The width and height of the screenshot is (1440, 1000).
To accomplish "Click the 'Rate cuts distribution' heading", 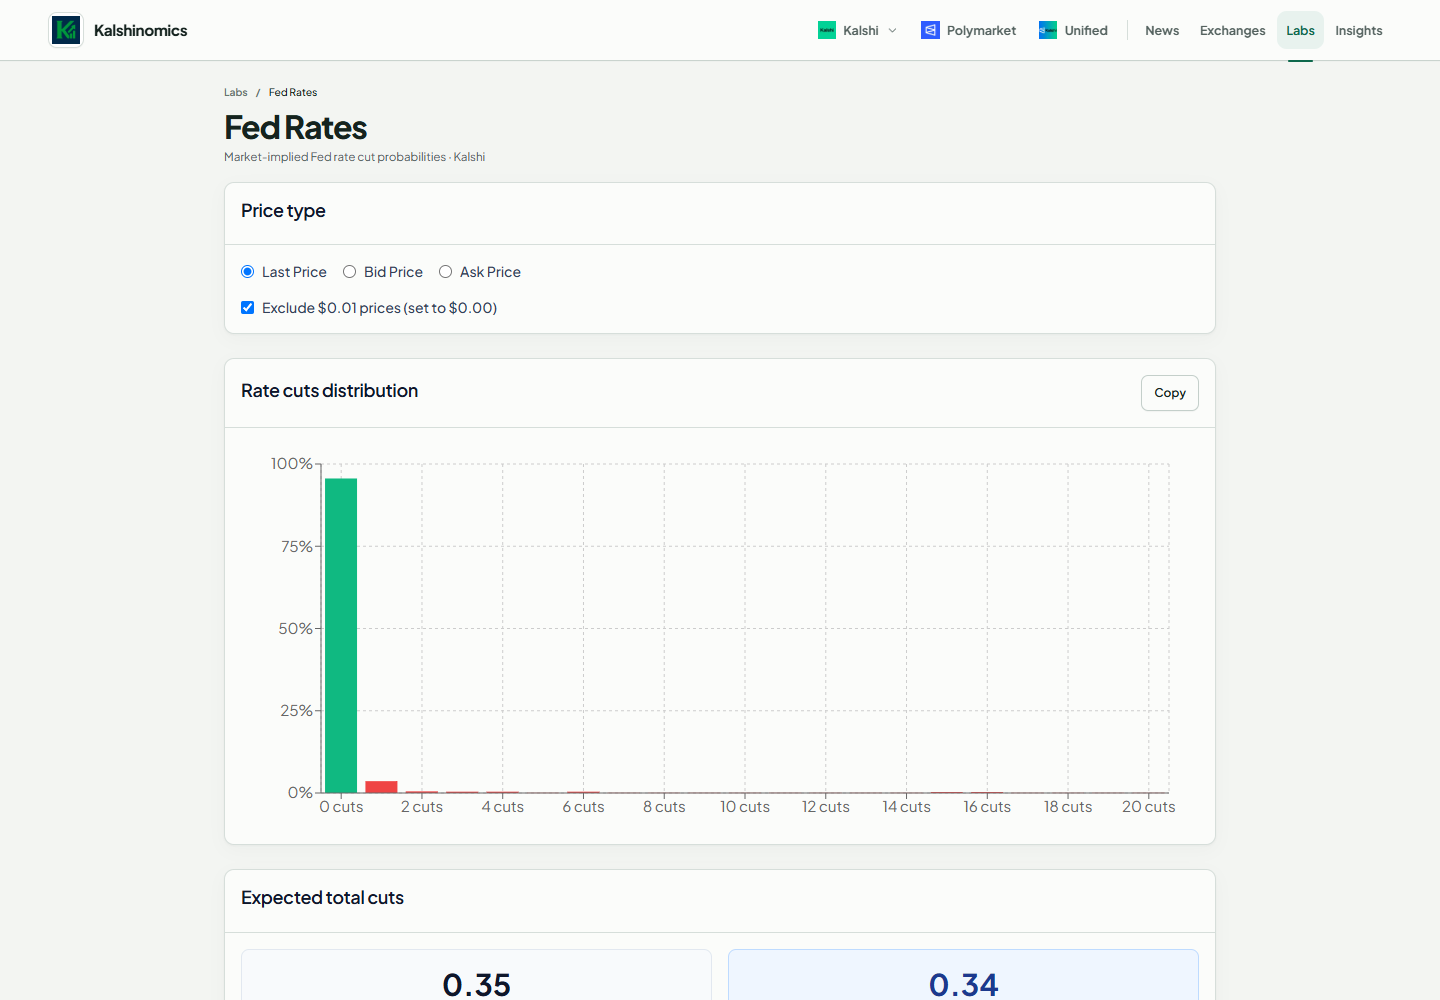I will point(329,391).
